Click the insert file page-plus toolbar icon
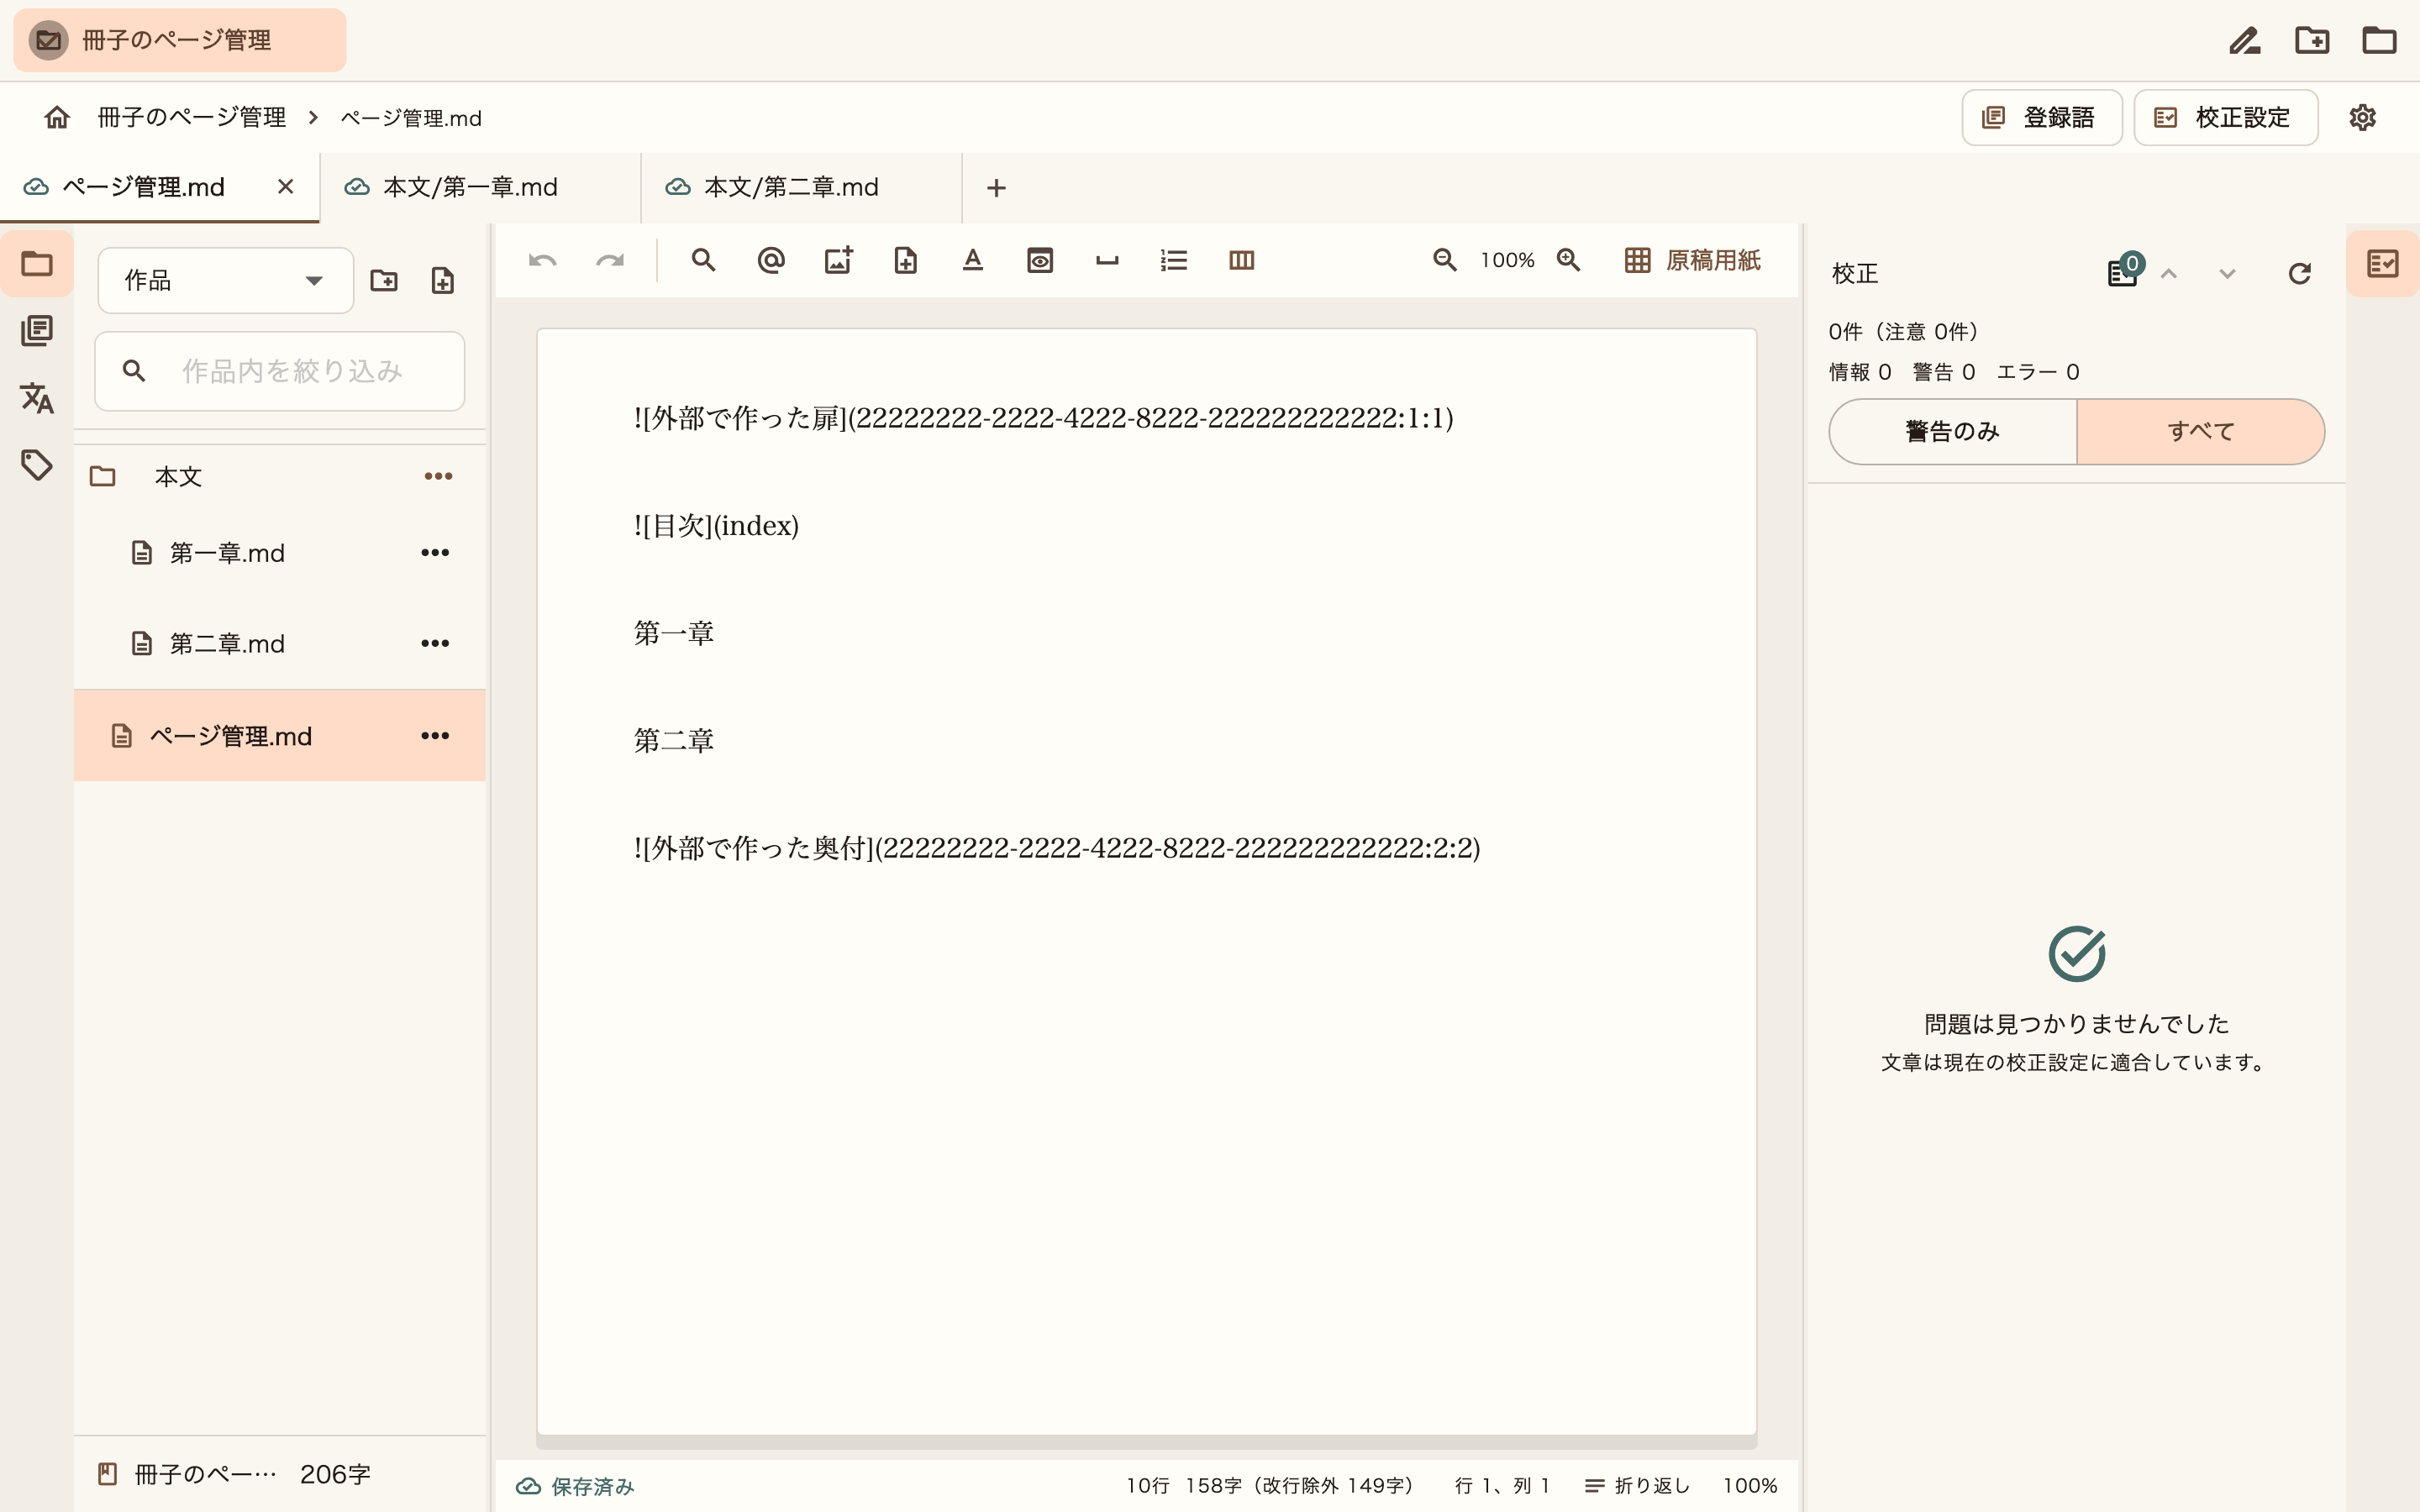 pyautogui.click(x=905, y=261)
